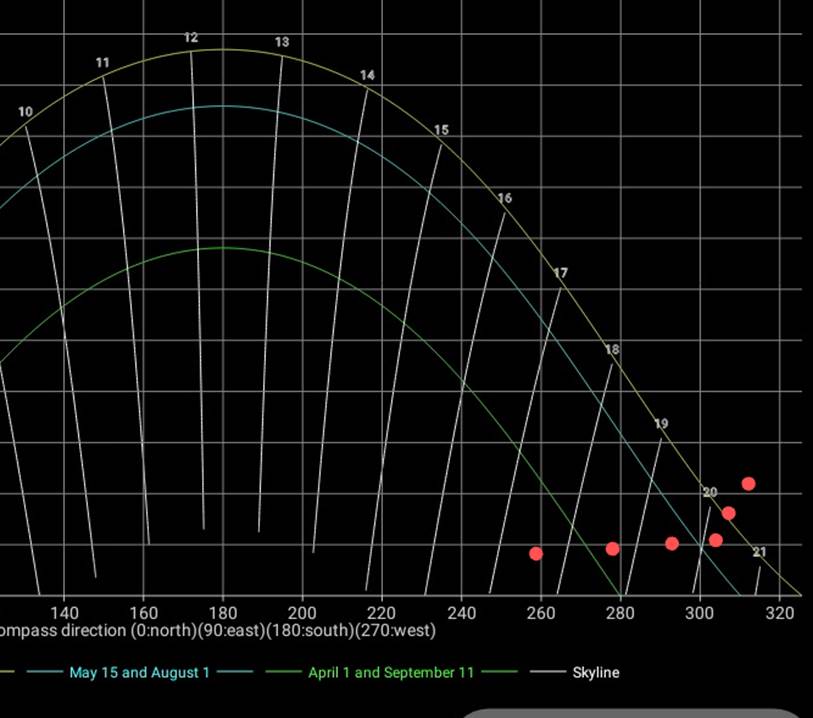Viewport: 813px width, 718px height.
Task: Toggle April 1 and September 11 legend entry
Action: point(391,673)
